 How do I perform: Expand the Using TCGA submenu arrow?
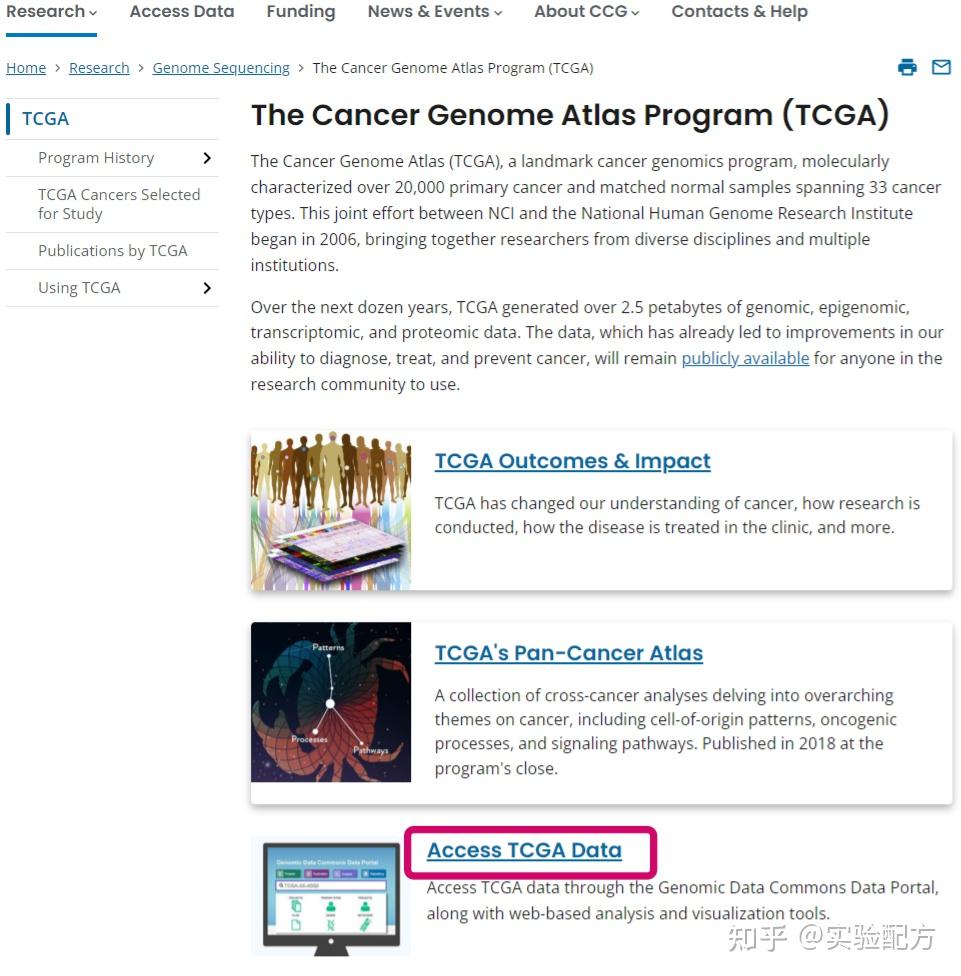pos(207,288)
